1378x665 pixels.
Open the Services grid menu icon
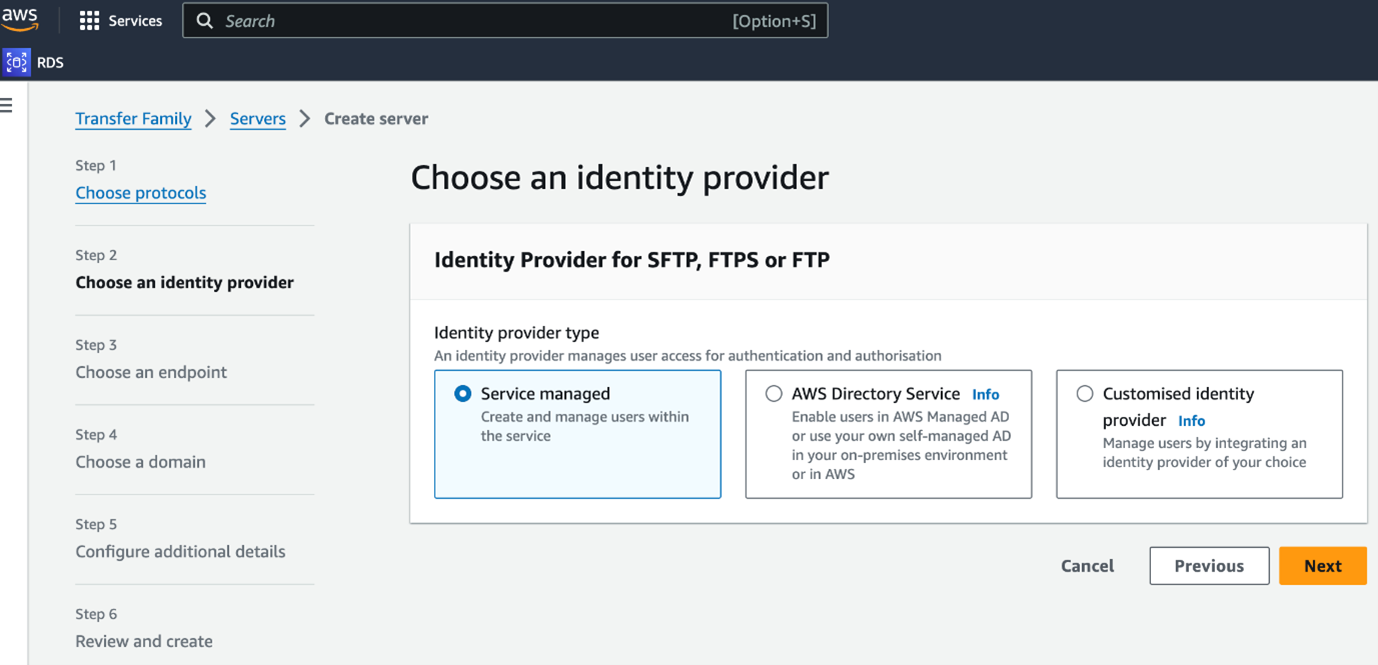click(x=89, y=21)
